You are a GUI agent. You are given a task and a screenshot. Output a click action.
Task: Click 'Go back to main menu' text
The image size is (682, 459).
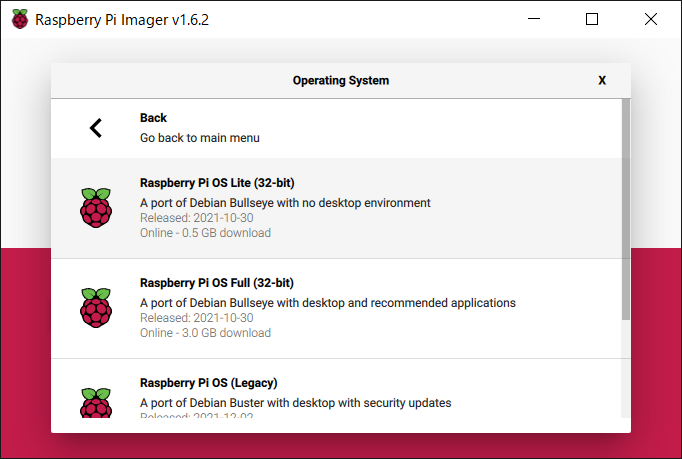pyautogui.click(x=200, y=138)
